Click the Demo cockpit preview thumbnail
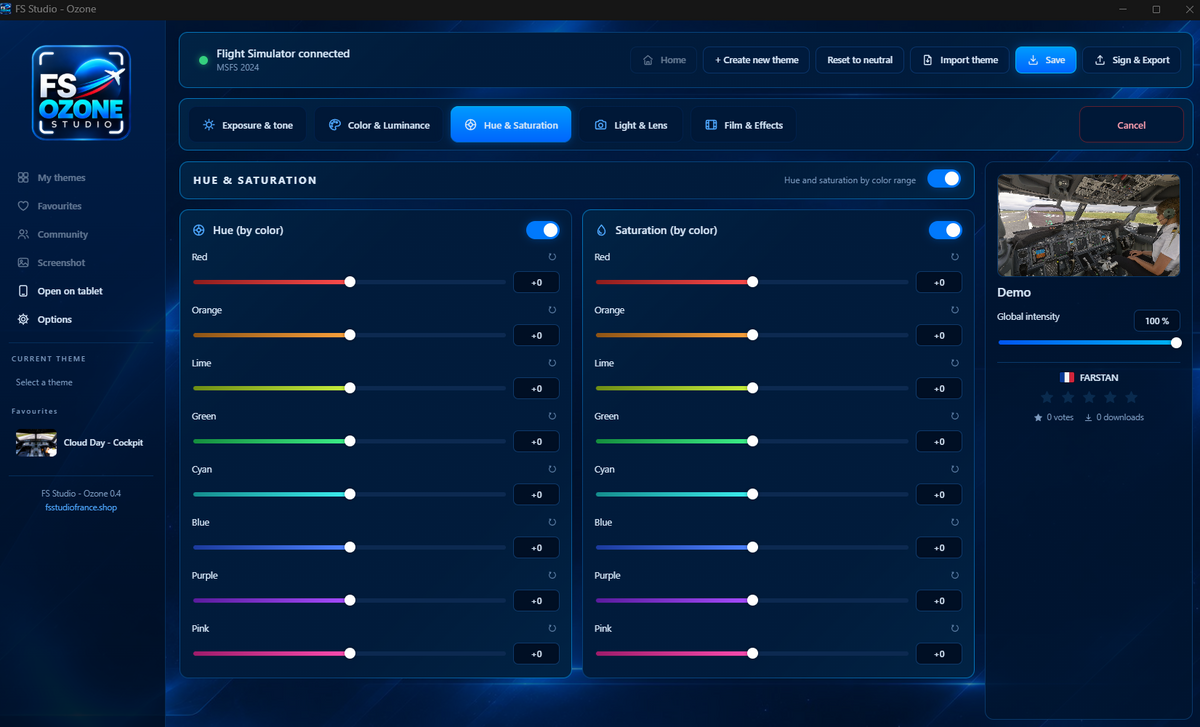 (x=1089, y=225)
